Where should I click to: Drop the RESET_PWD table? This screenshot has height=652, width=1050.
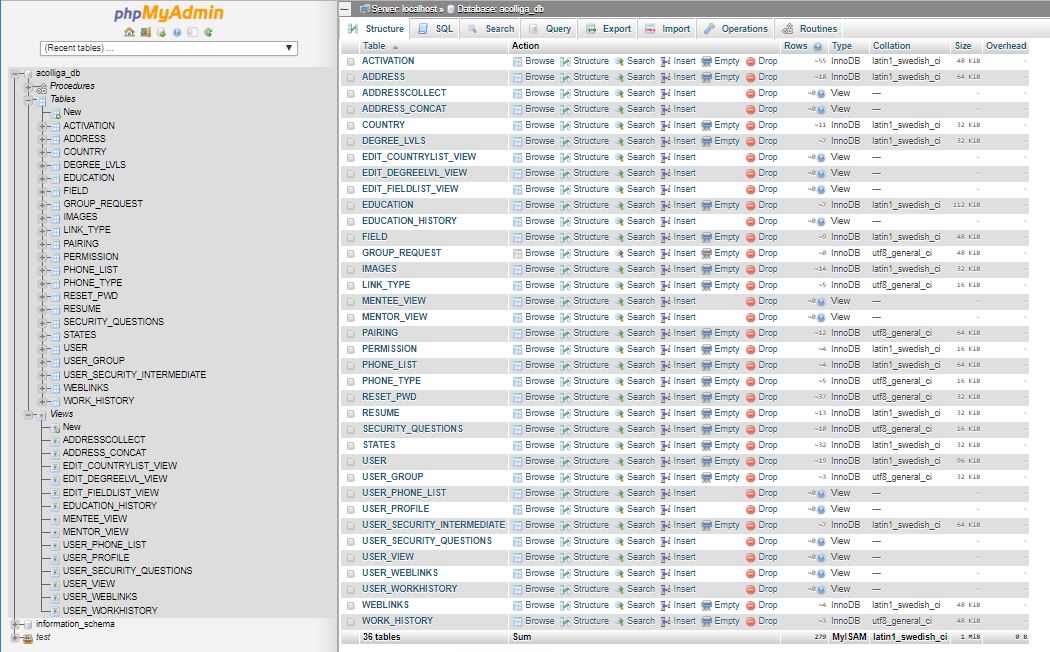click(767, 396)
